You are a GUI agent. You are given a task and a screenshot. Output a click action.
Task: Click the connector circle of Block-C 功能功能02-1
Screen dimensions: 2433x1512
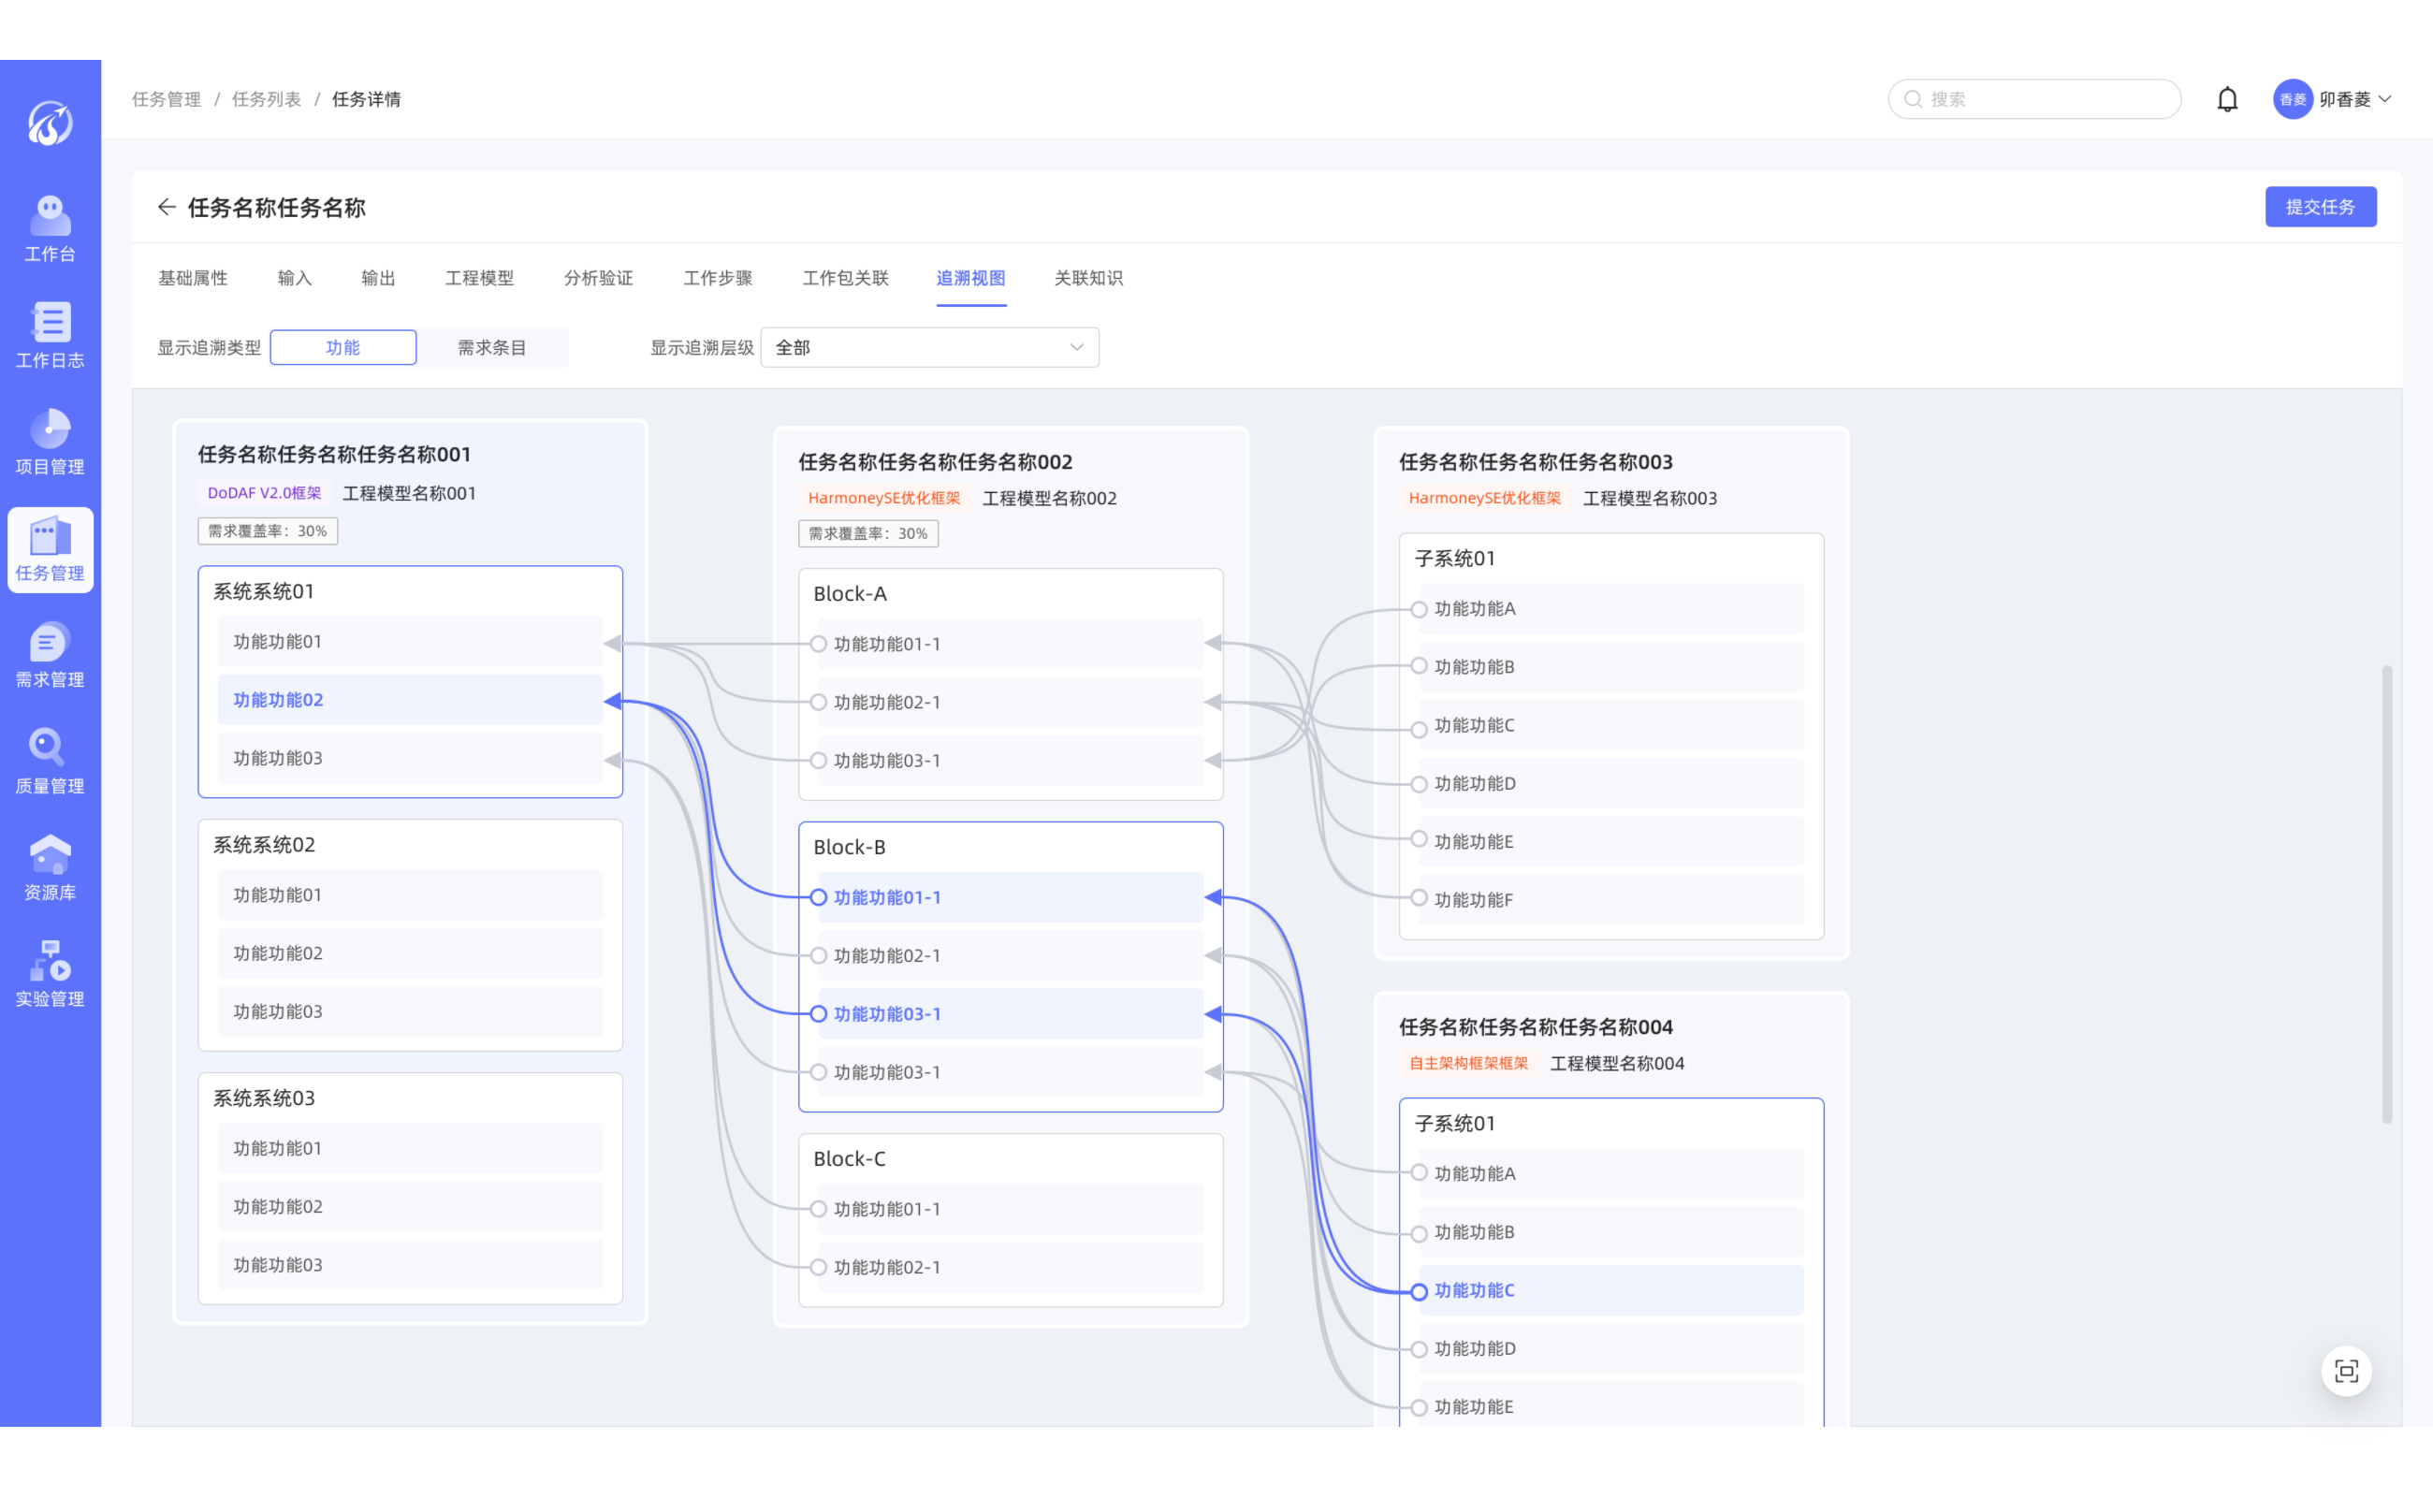coord(818,1267)
